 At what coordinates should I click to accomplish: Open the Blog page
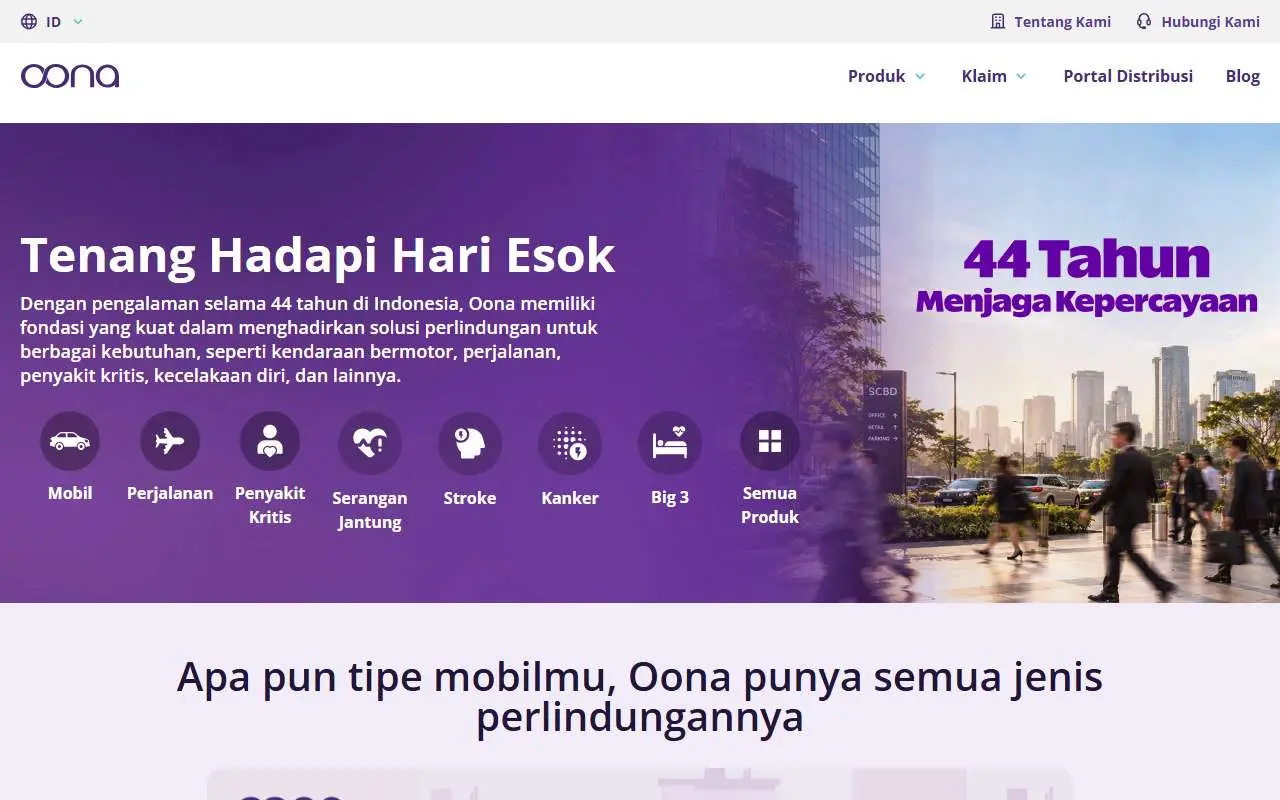point(1243,76)
